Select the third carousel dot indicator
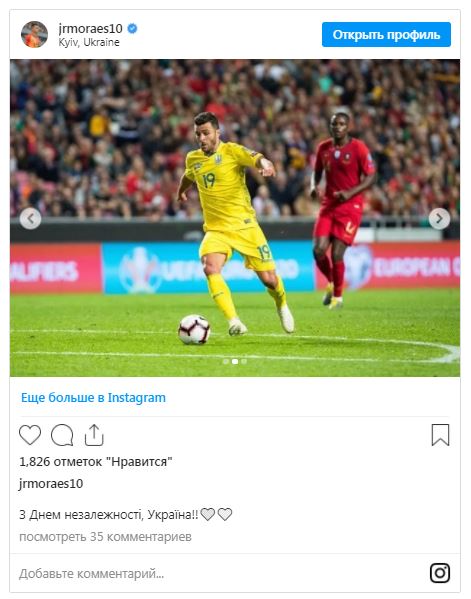 click(244, 361)
